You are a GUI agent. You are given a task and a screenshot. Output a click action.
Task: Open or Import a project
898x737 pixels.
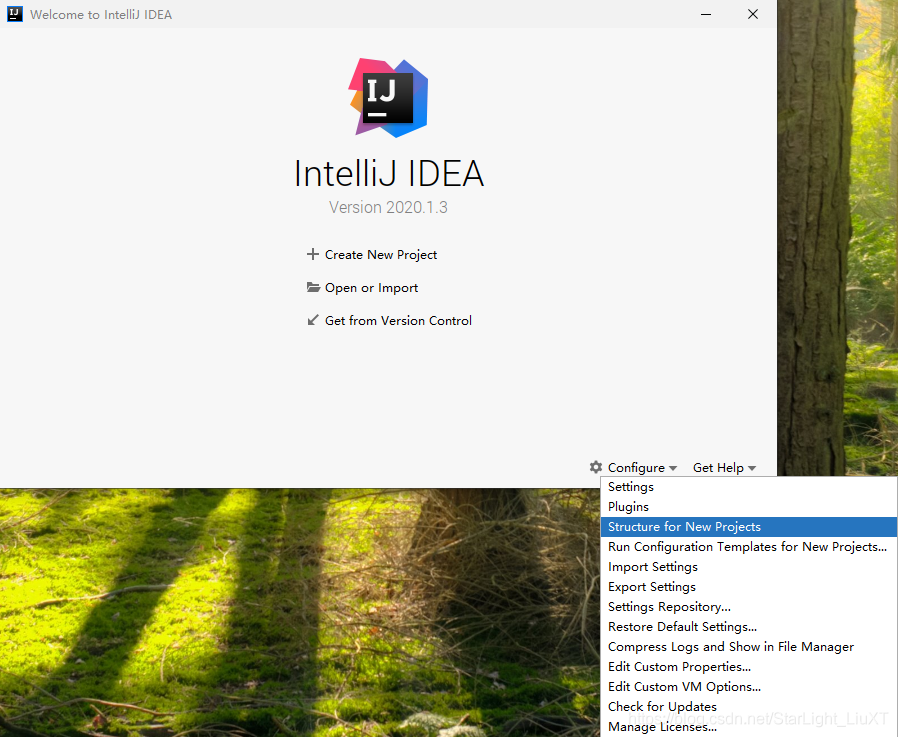[371, 287]
